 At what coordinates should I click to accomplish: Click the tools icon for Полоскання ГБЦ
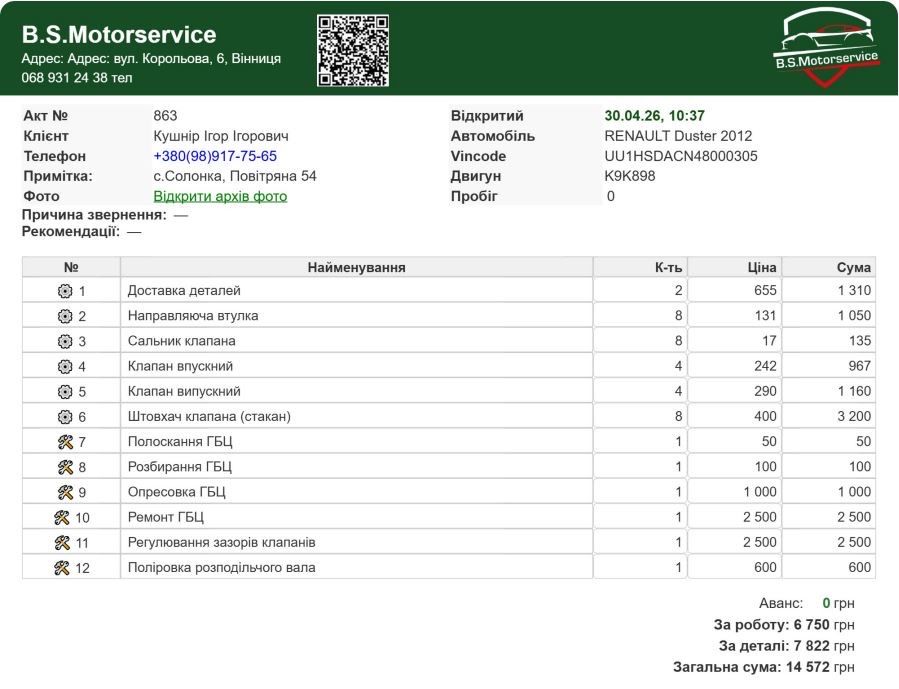65,442
